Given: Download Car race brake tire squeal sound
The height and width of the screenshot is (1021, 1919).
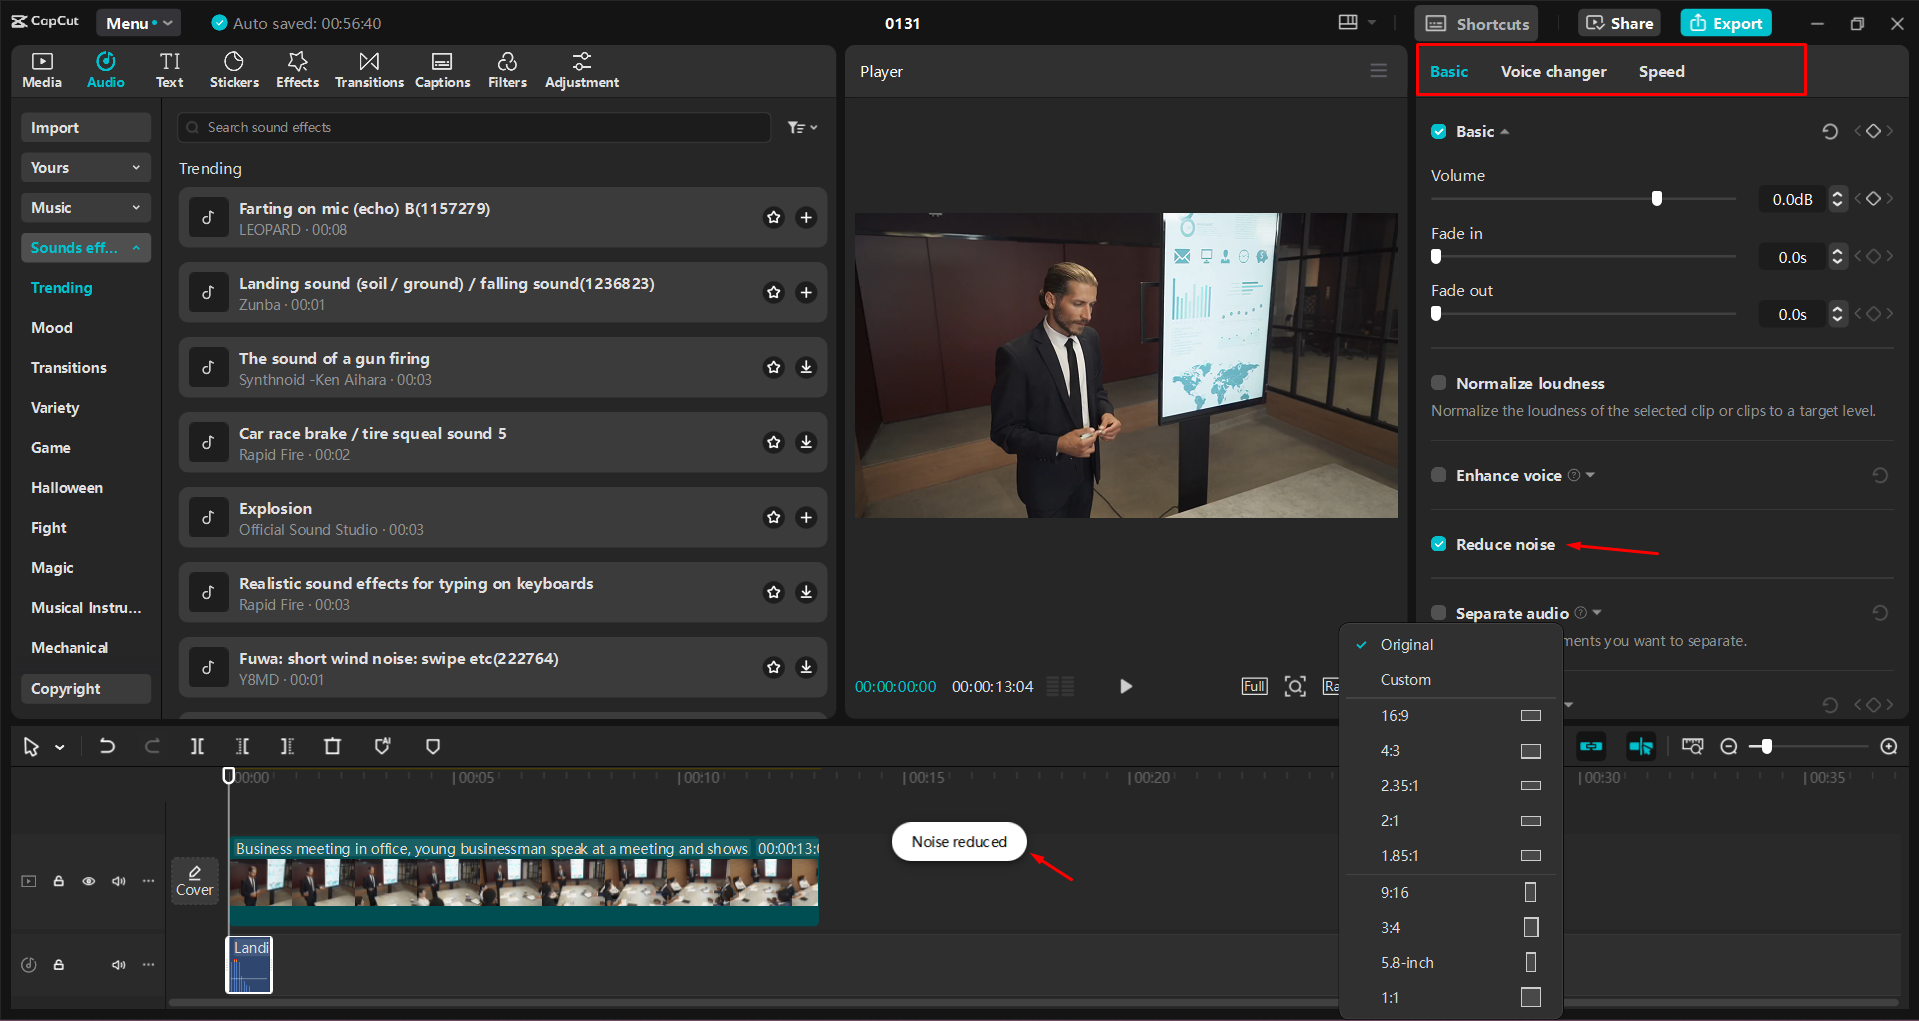Looking at the screenshot, I should click(806, 442).
